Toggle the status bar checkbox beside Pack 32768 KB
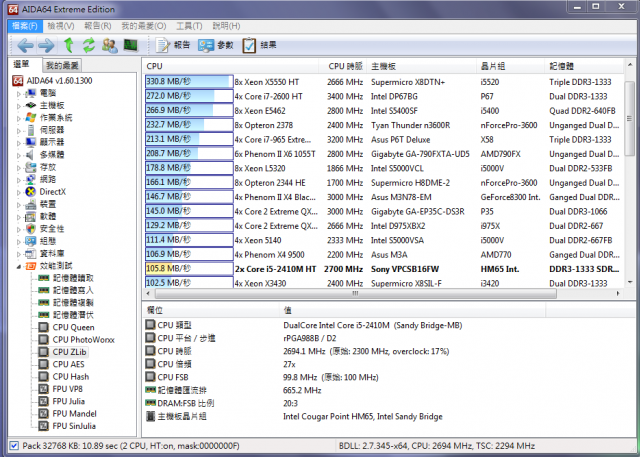 pos(14,446)
